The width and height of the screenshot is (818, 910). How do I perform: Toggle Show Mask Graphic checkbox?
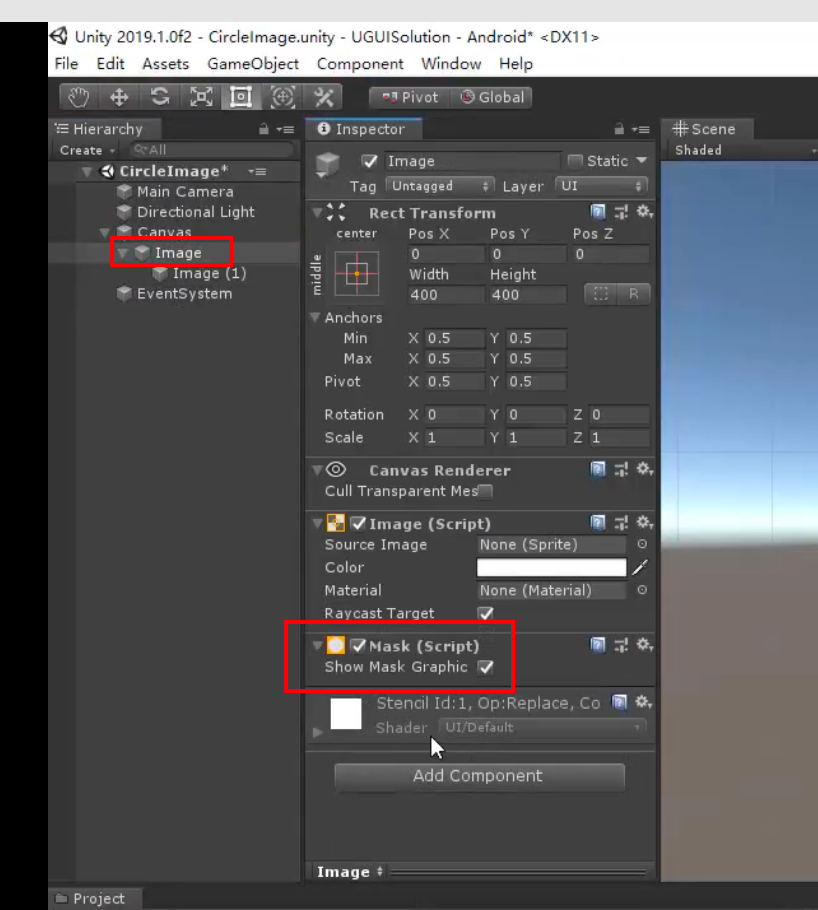[485, 667]
